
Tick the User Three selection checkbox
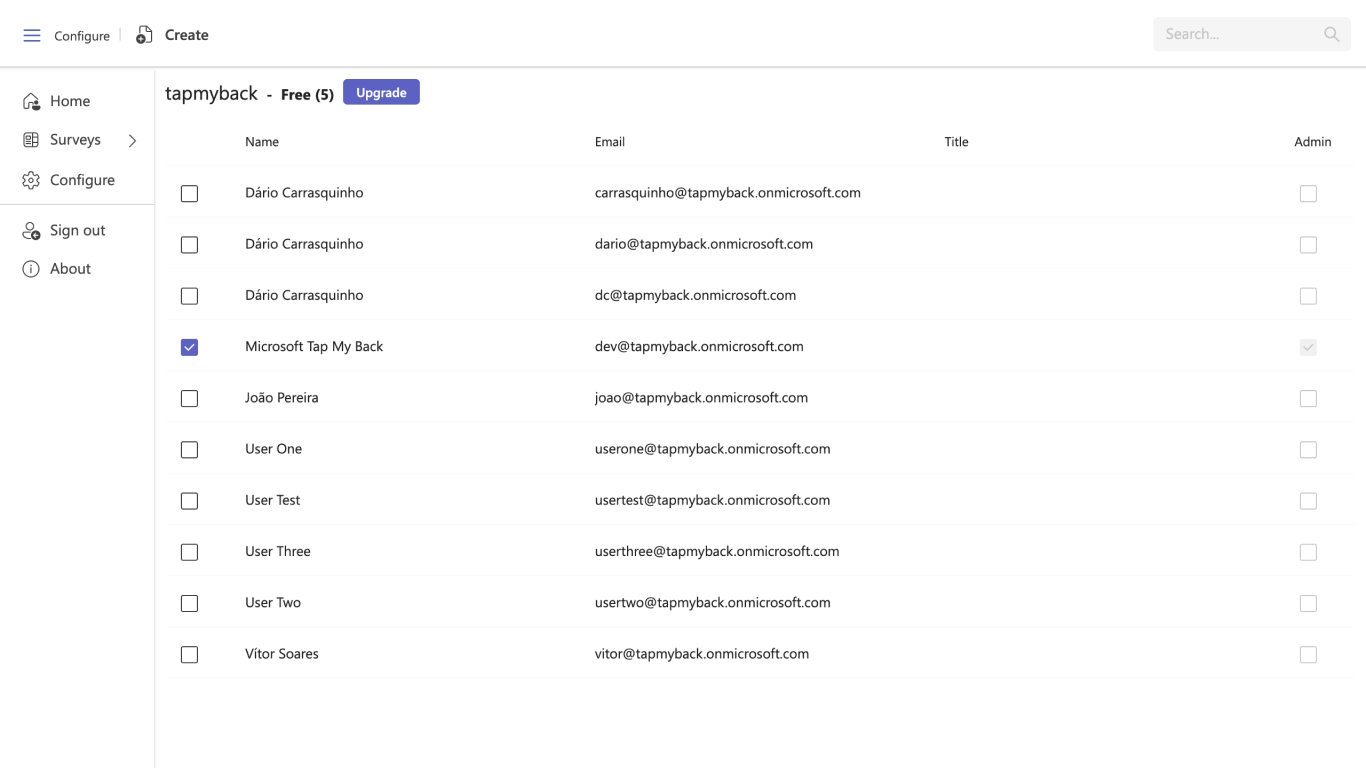pos(189,552)
